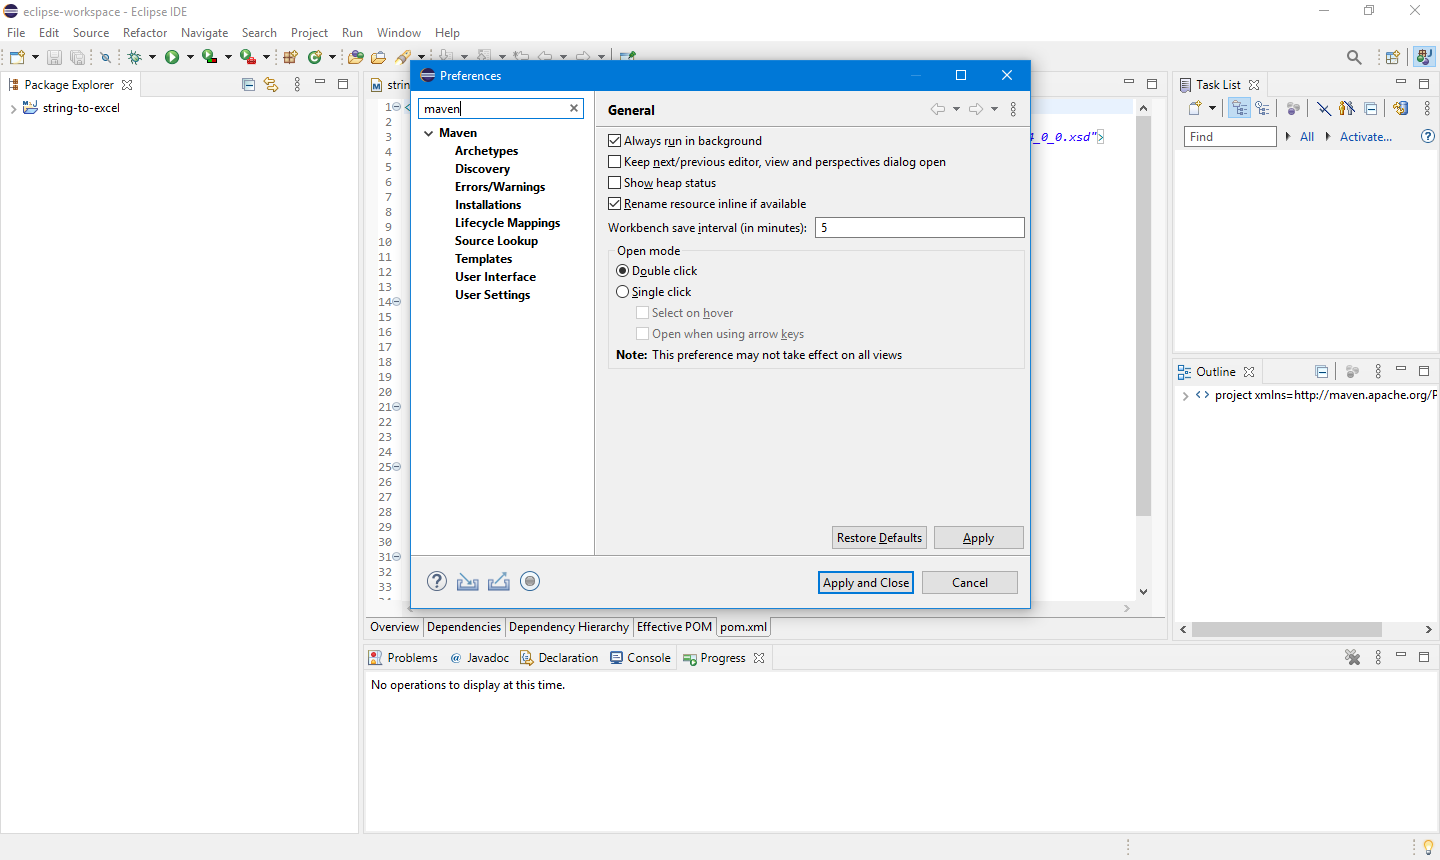Select the Java perspective icon
The image size is (1440, 860).
coord(1424,57)
